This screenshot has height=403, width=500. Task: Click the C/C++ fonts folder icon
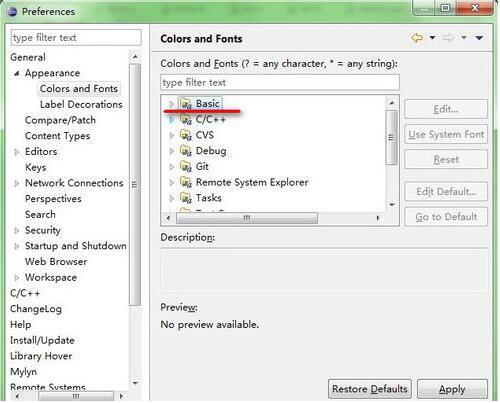186,119
